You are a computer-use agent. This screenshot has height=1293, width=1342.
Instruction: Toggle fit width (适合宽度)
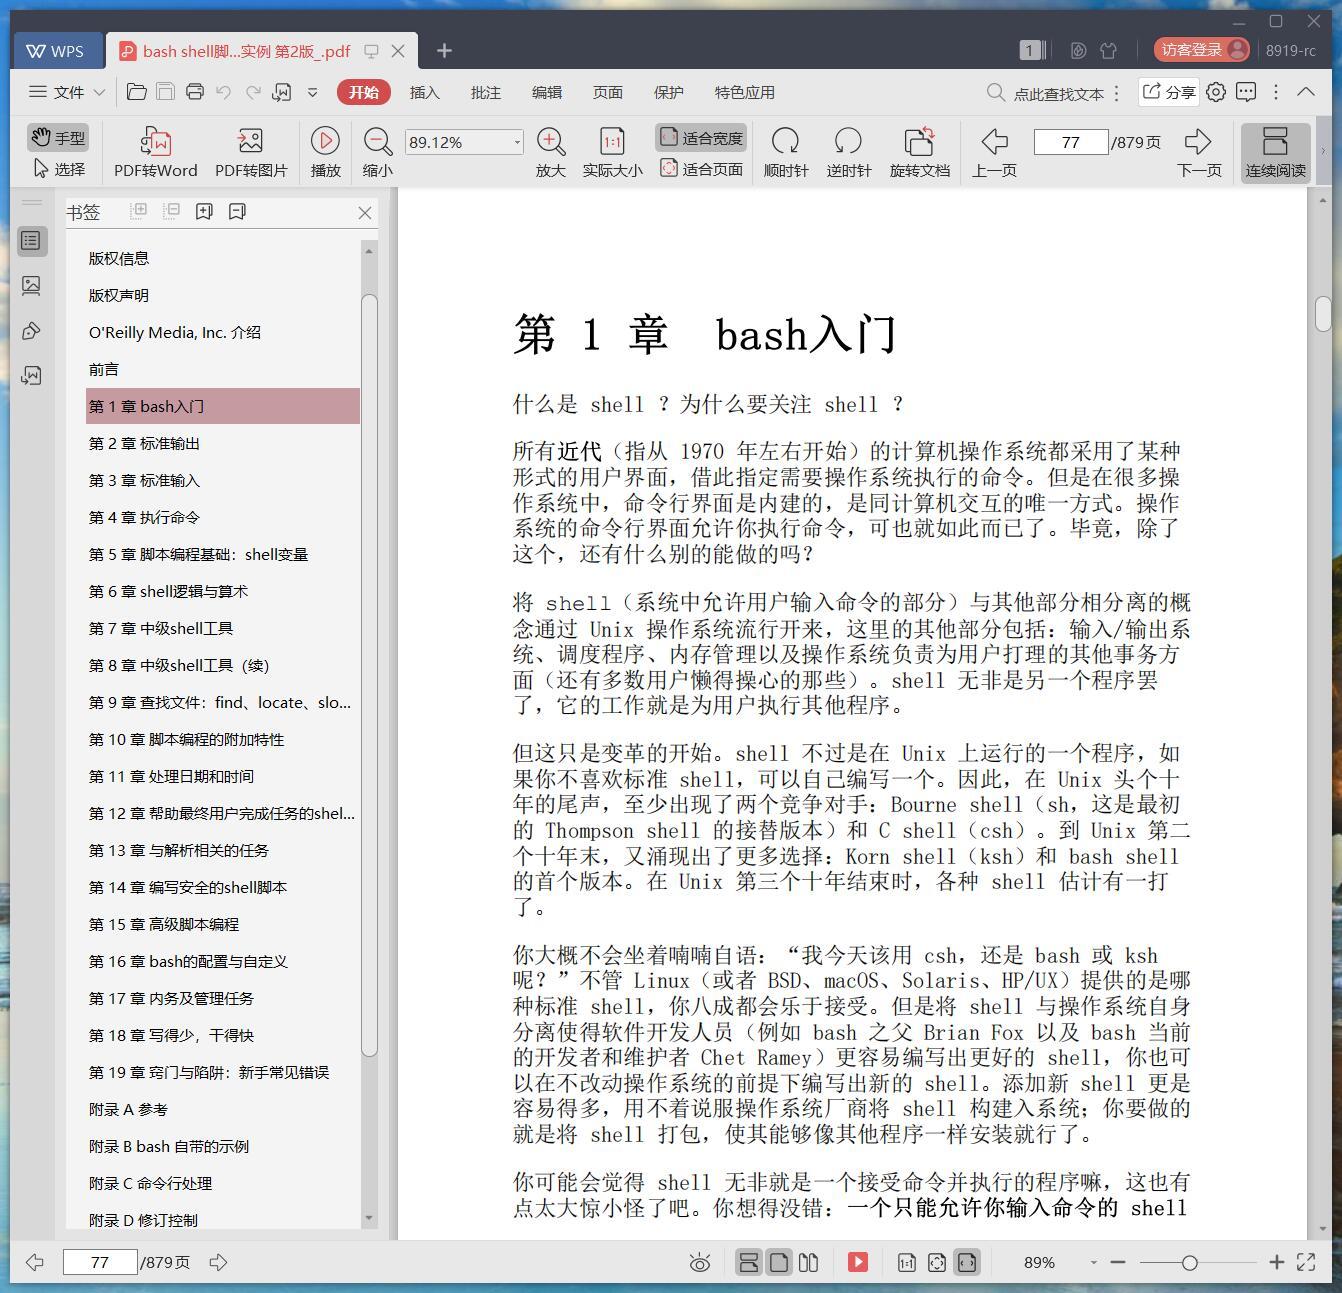click(x=701, y=138)
